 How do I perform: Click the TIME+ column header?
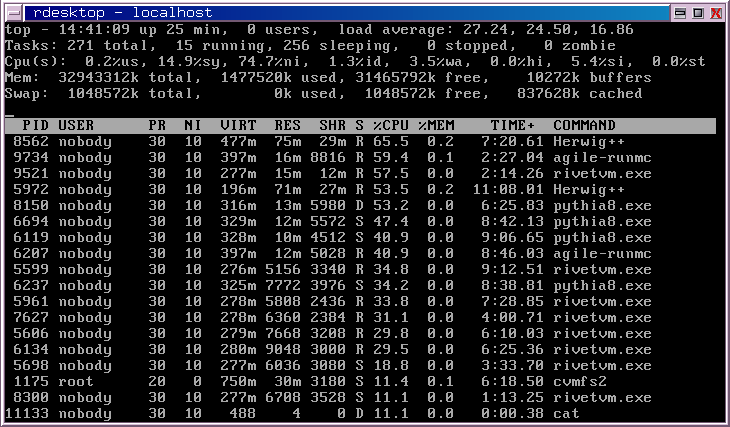(x=513, y=126)
